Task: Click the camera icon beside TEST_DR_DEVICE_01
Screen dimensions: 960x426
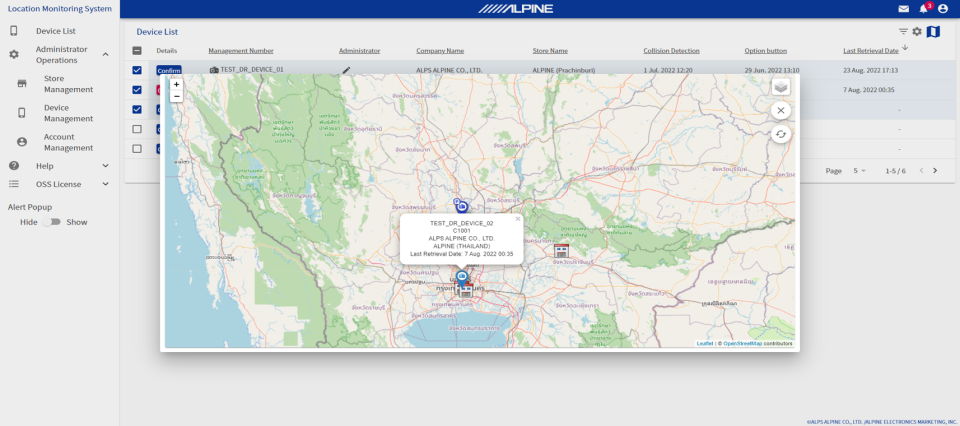Action: pyautogui.click(x=214, y=70)
